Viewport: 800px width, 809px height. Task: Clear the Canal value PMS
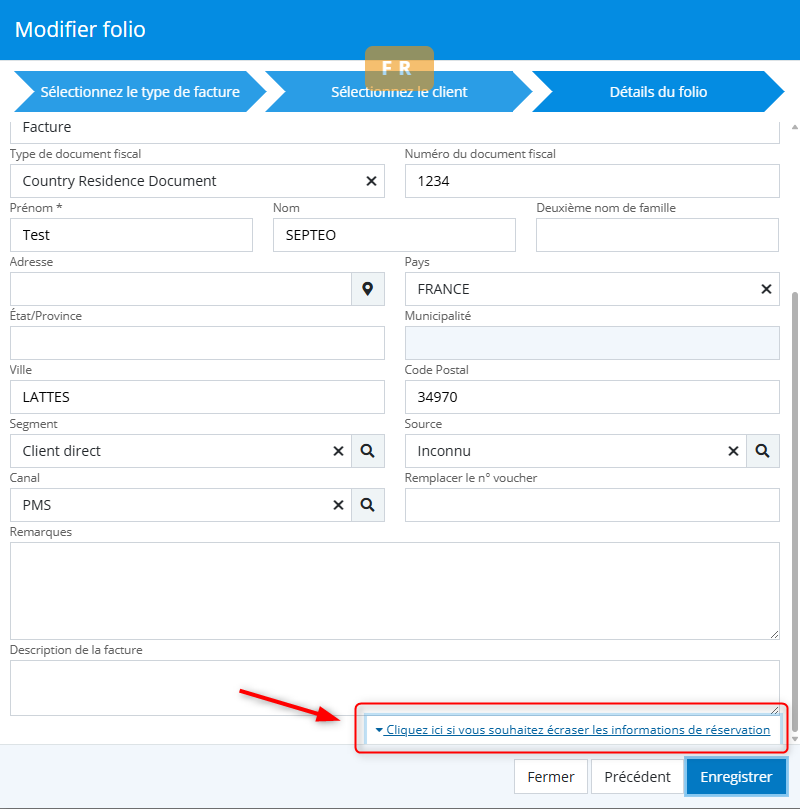click(338, 505)
